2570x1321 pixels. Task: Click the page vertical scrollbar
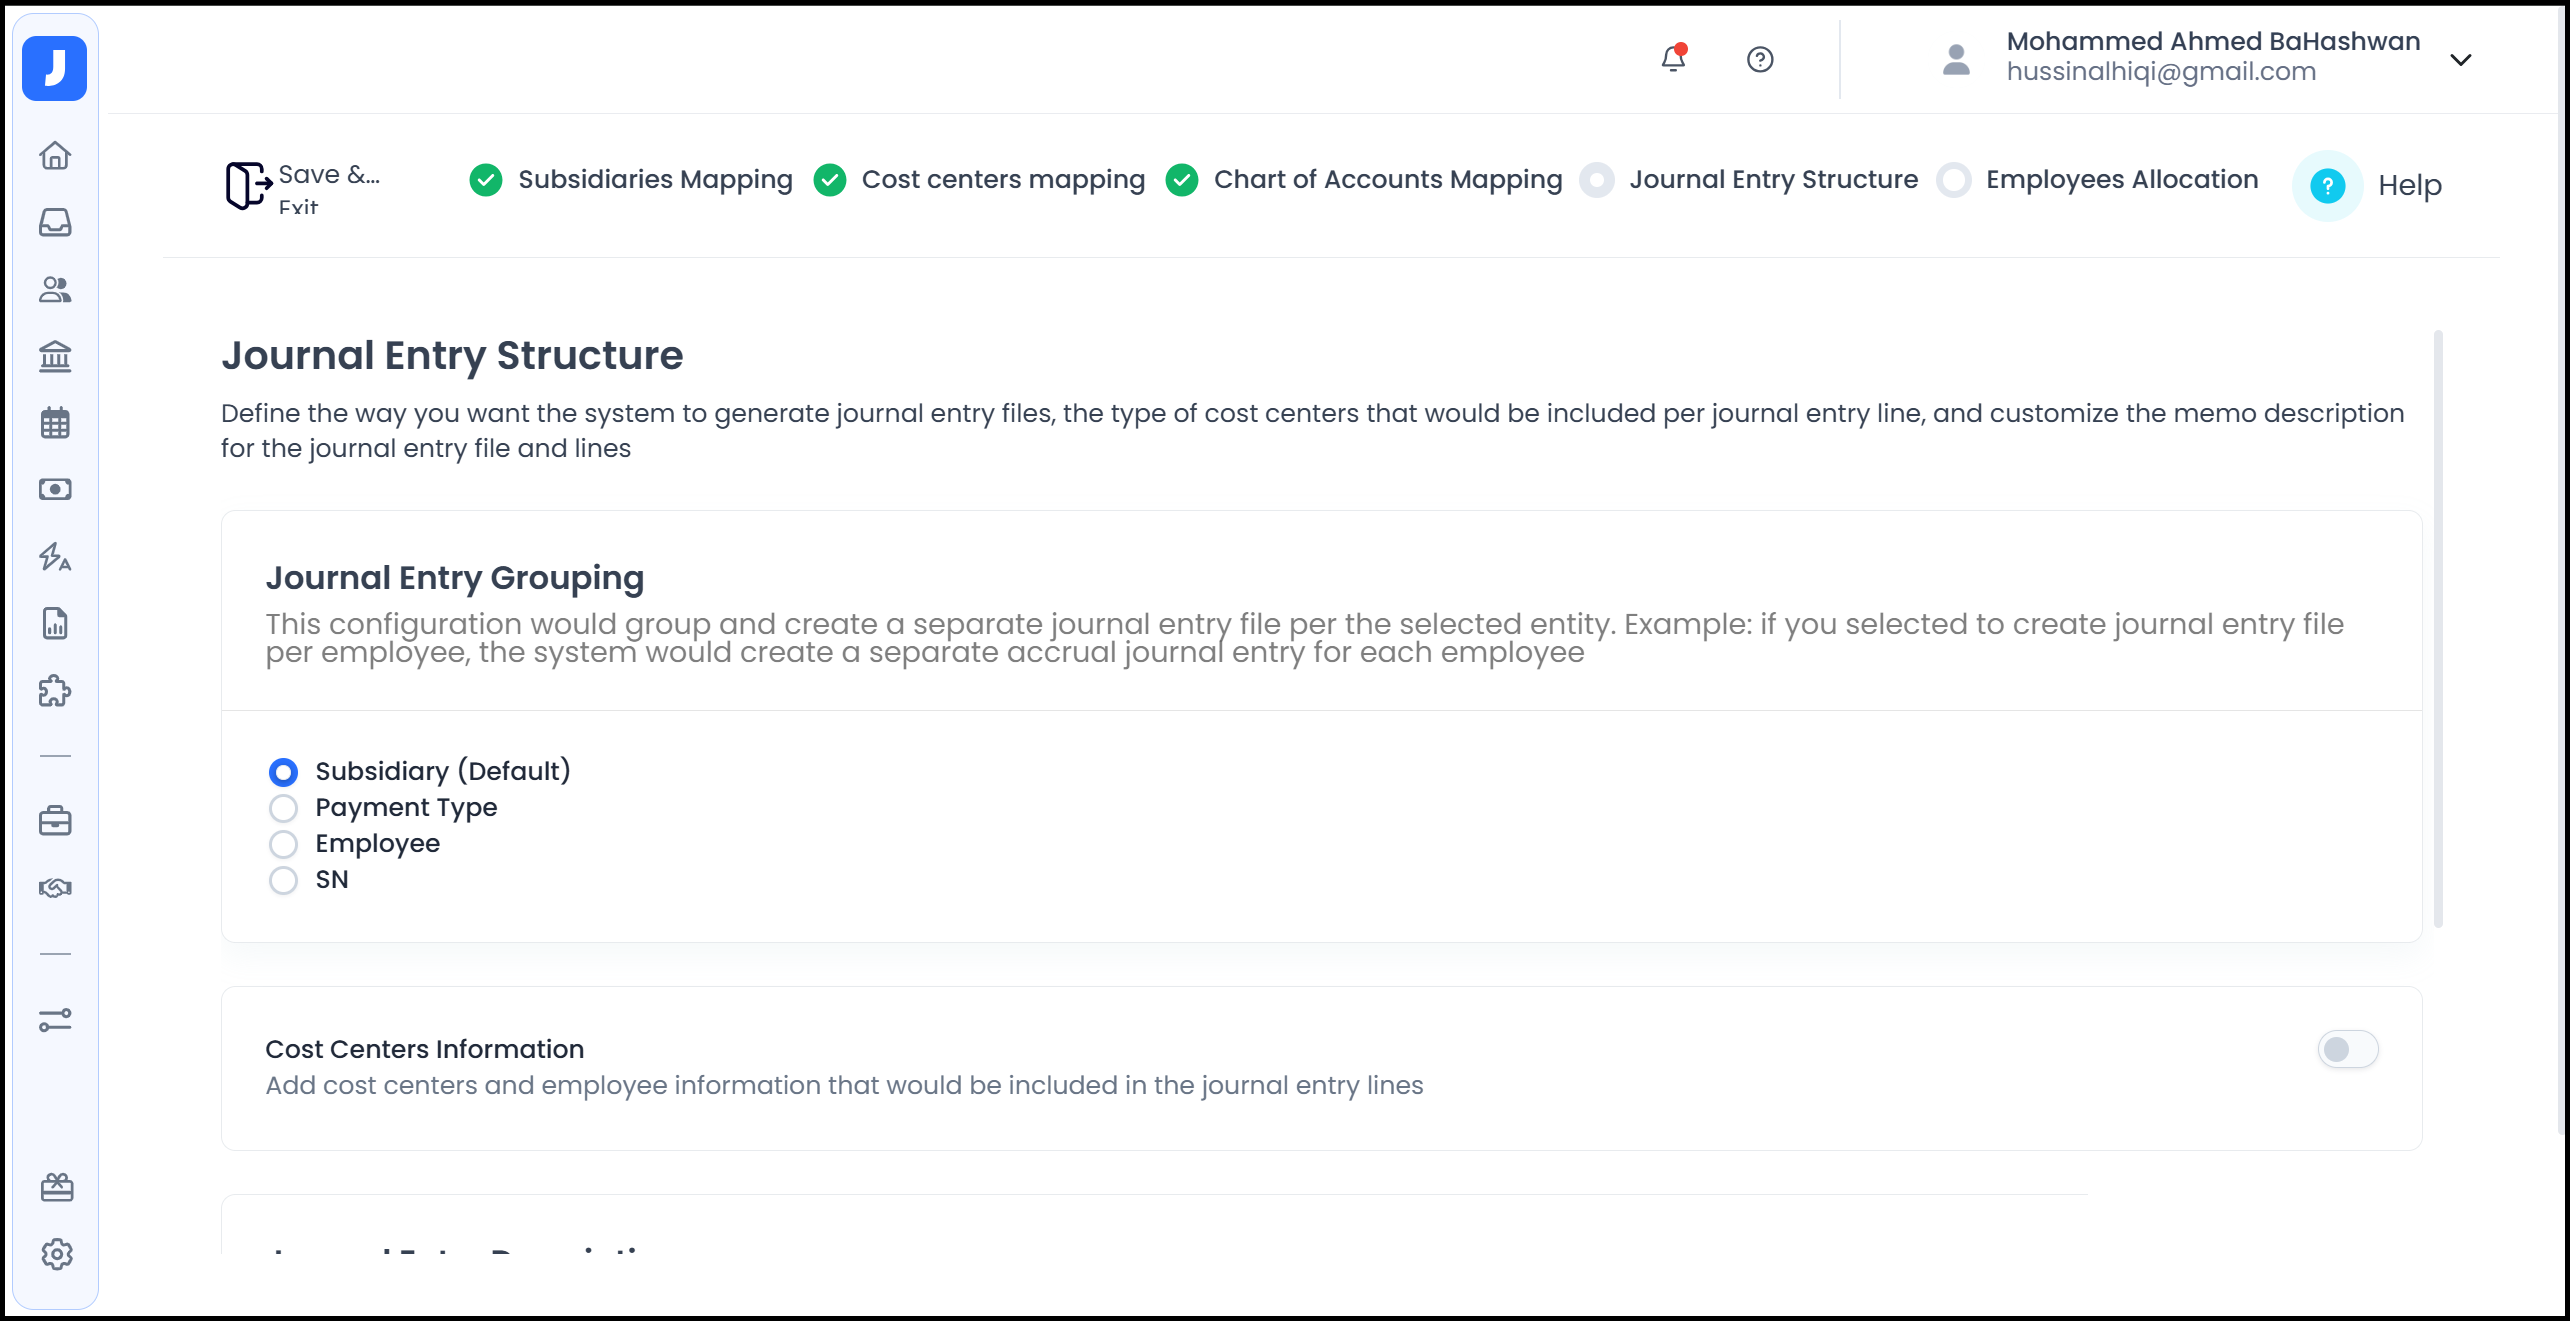point(2438,630)
